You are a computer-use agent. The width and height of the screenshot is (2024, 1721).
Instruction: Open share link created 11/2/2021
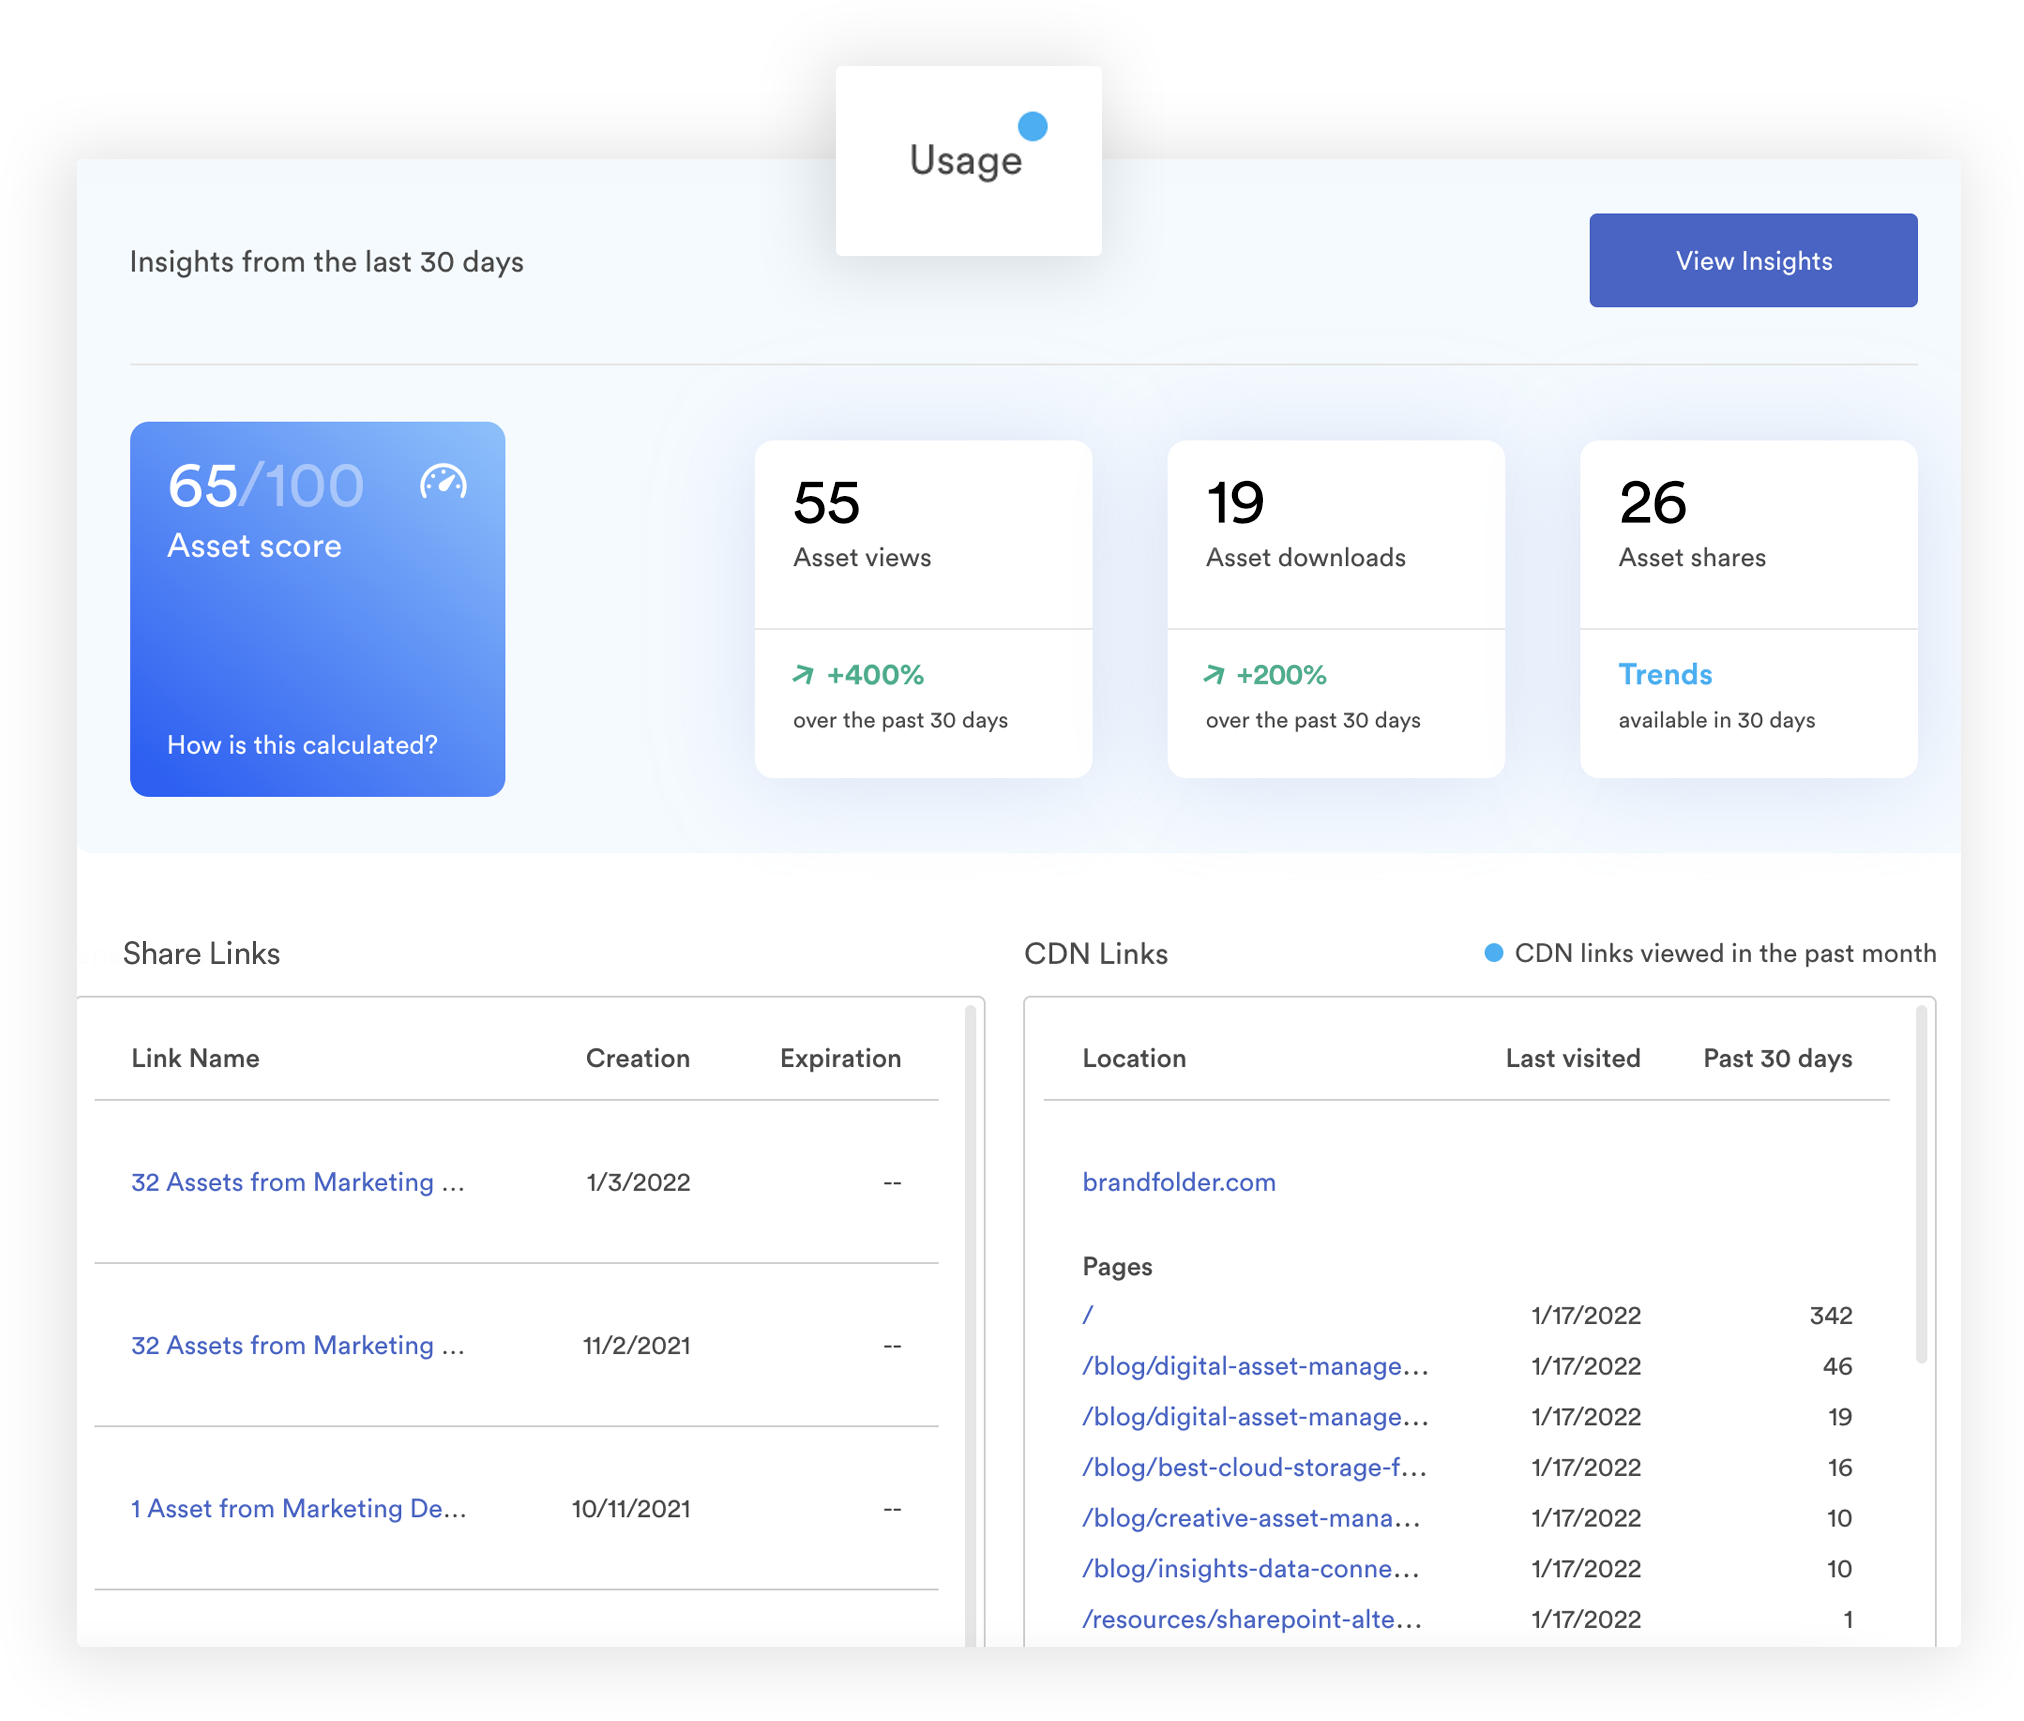[x=298, y=1345]
